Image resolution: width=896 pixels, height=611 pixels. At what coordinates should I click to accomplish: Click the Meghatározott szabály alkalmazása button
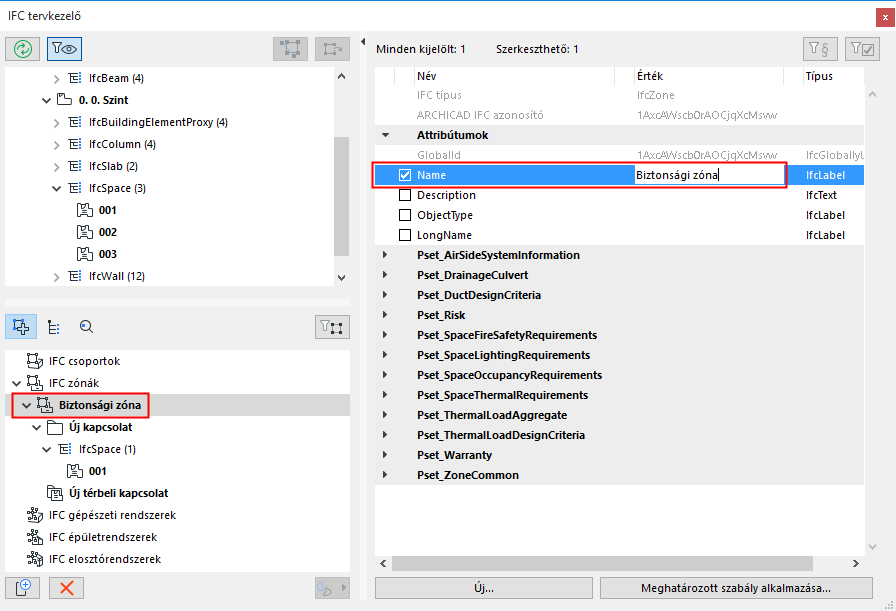735,587
